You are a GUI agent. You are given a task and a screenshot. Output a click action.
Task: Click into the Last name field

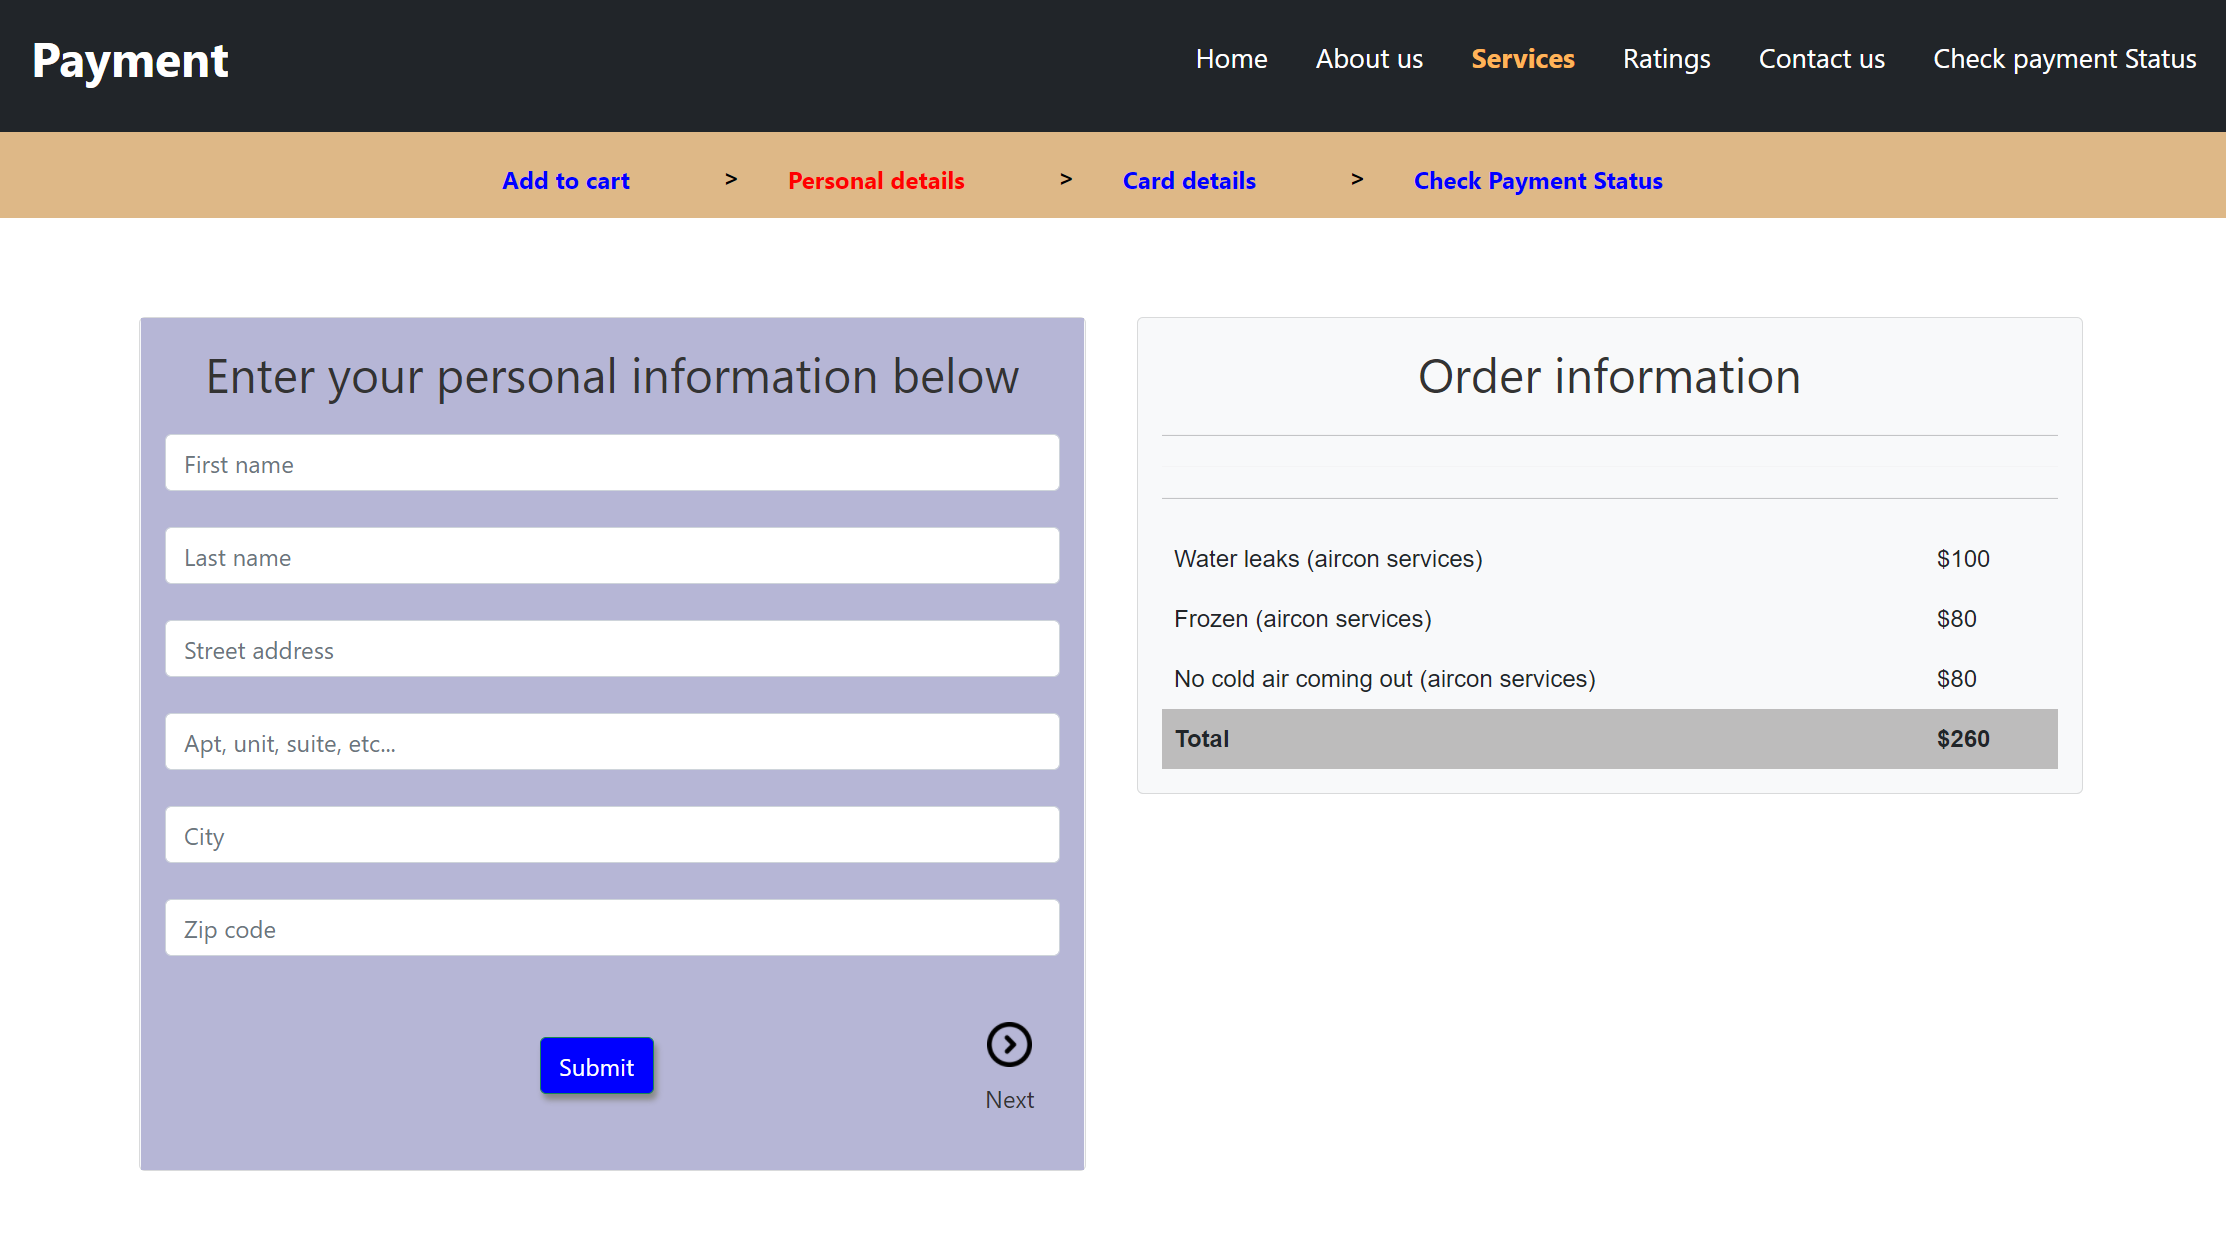tap(612, 556)
